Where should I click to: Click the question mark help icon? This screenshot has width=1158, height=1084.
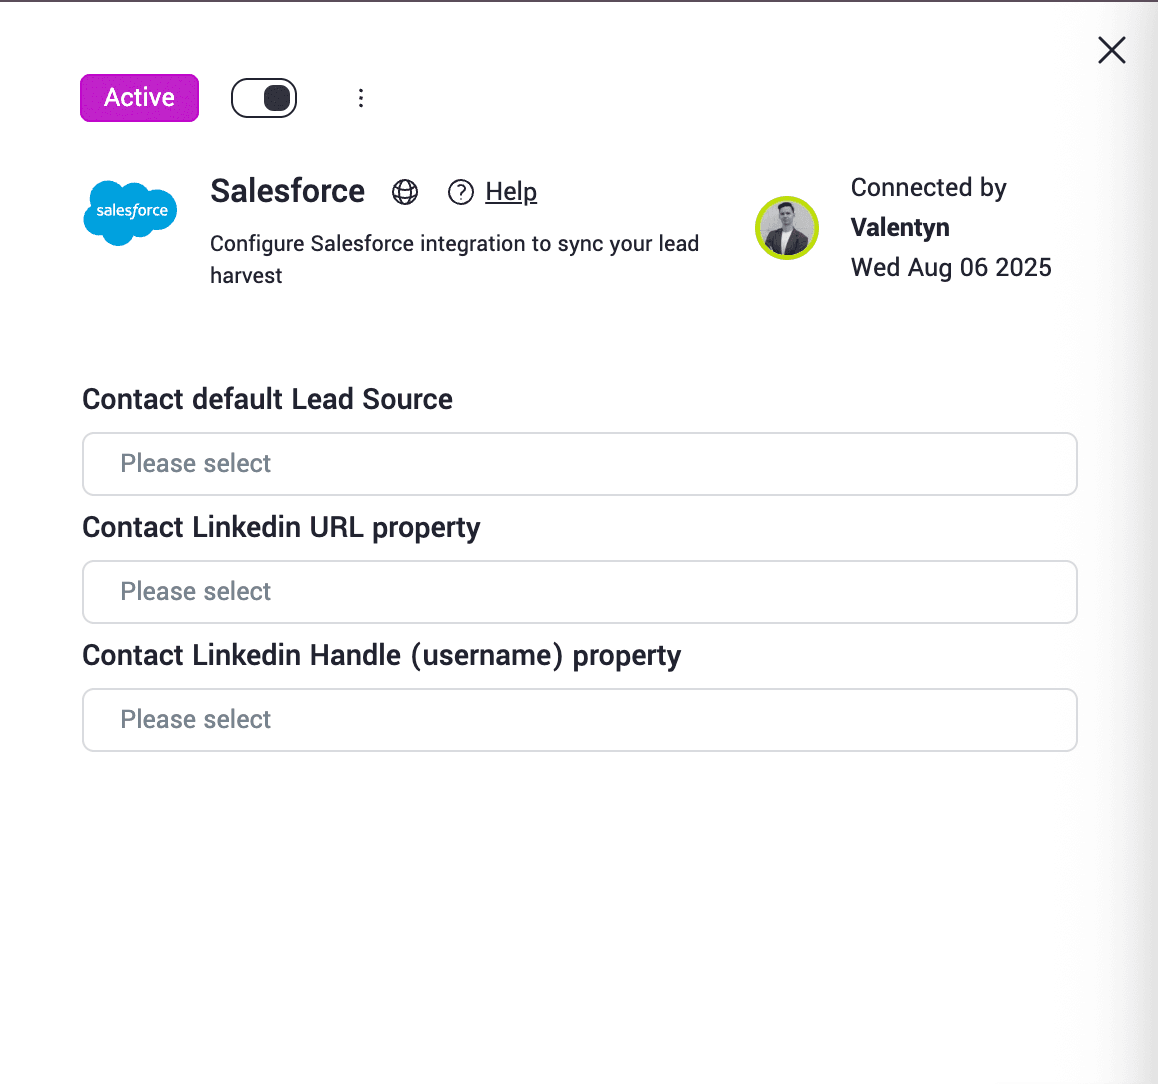click(460, 192)
